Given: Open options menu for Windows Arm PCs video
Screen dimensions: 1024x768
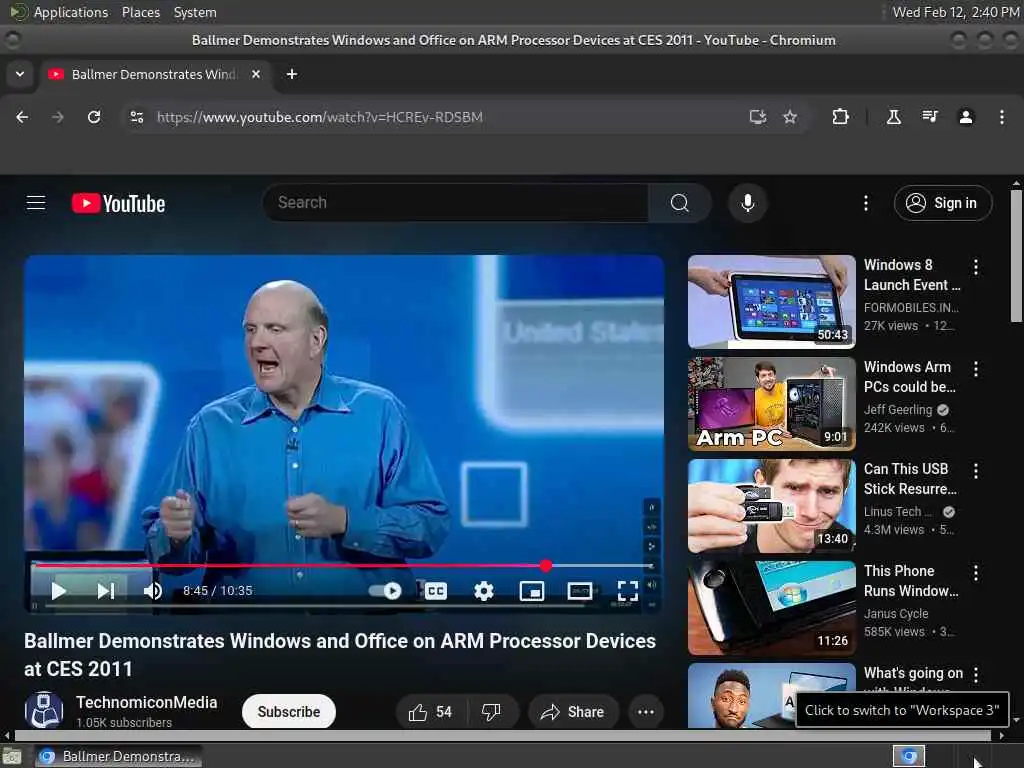Looking at the screenshot, I should pos(976,369).
